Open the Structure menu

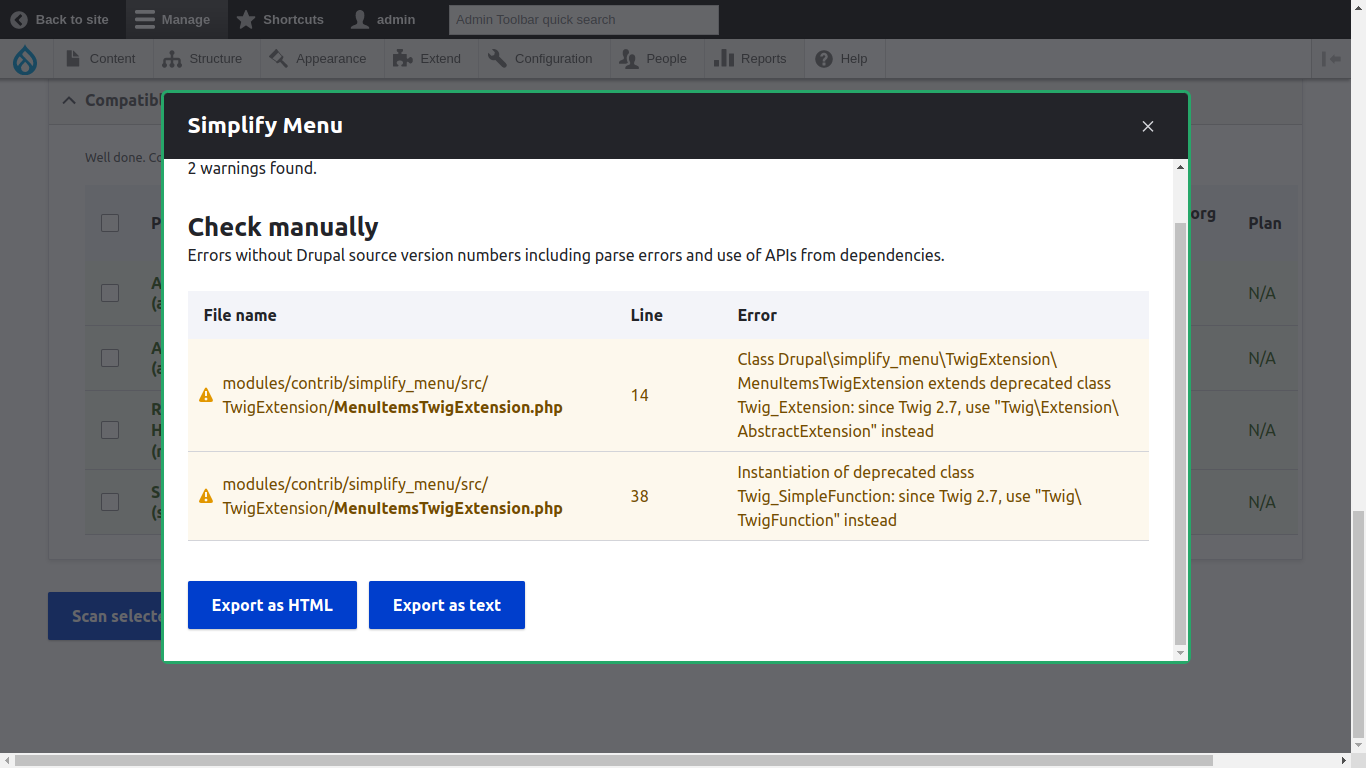[203, 59]
